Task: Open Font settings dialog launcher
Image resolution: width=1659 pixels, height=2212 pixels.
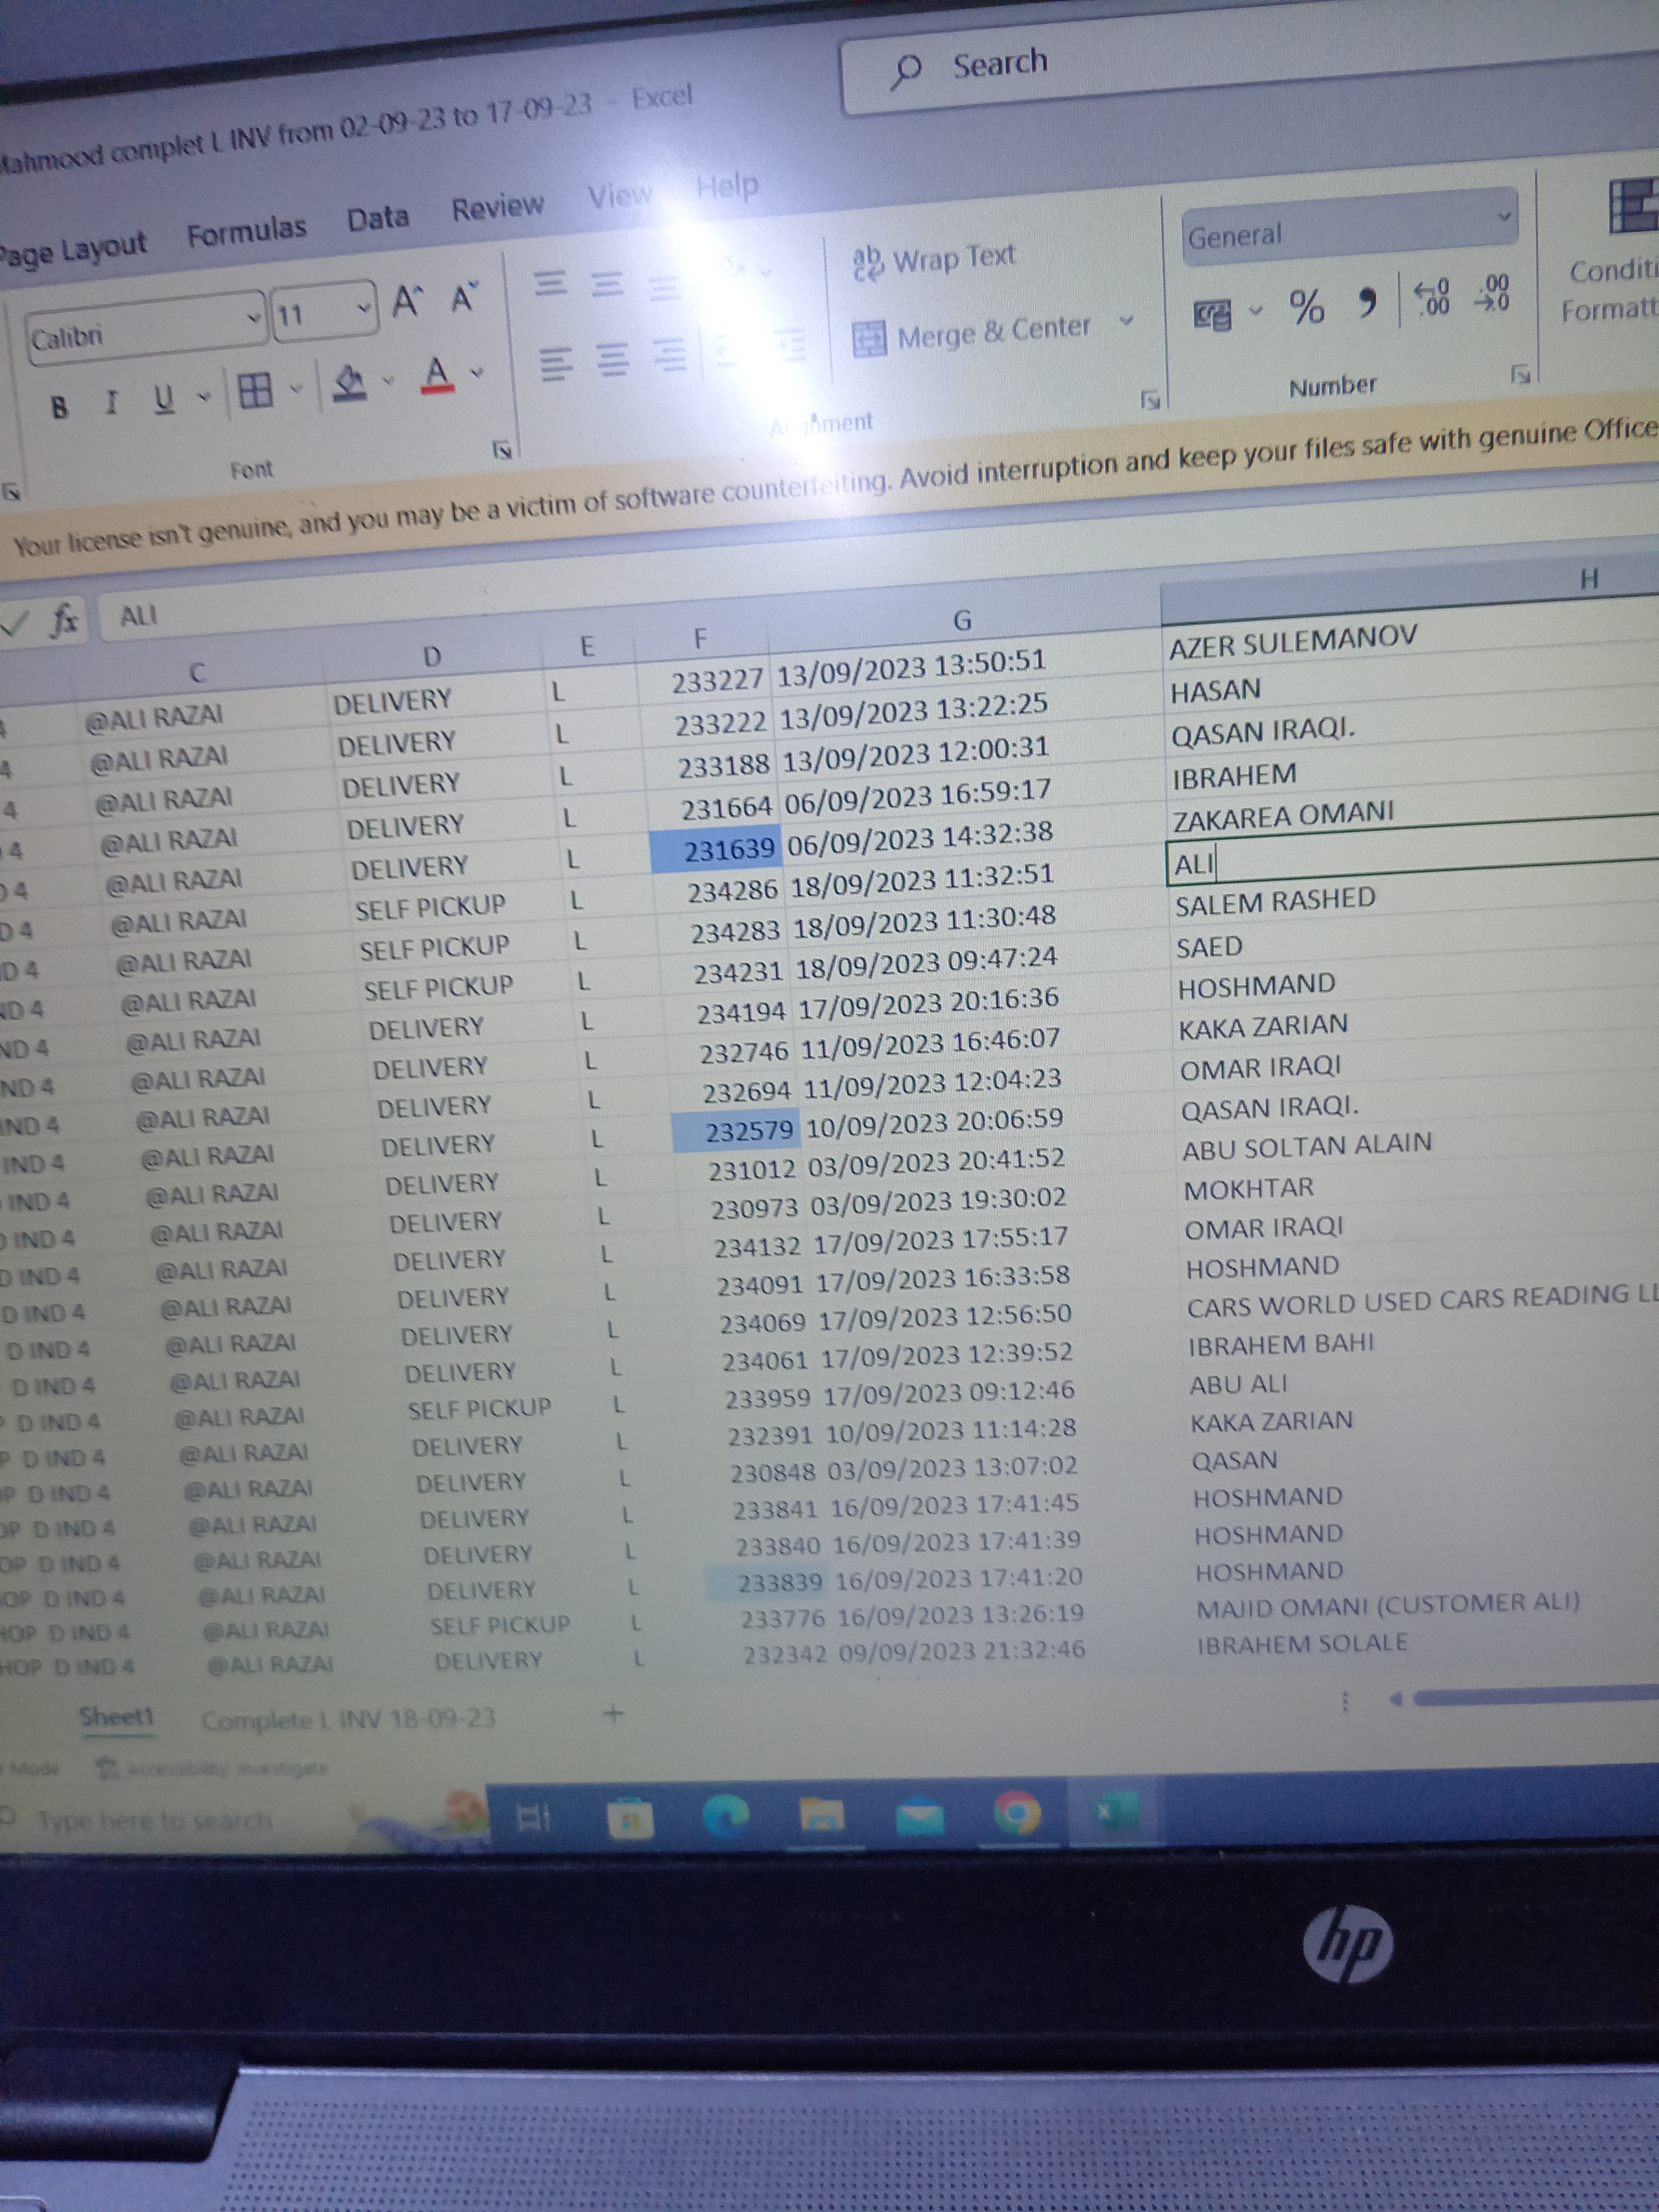Action: click(503, 451)
